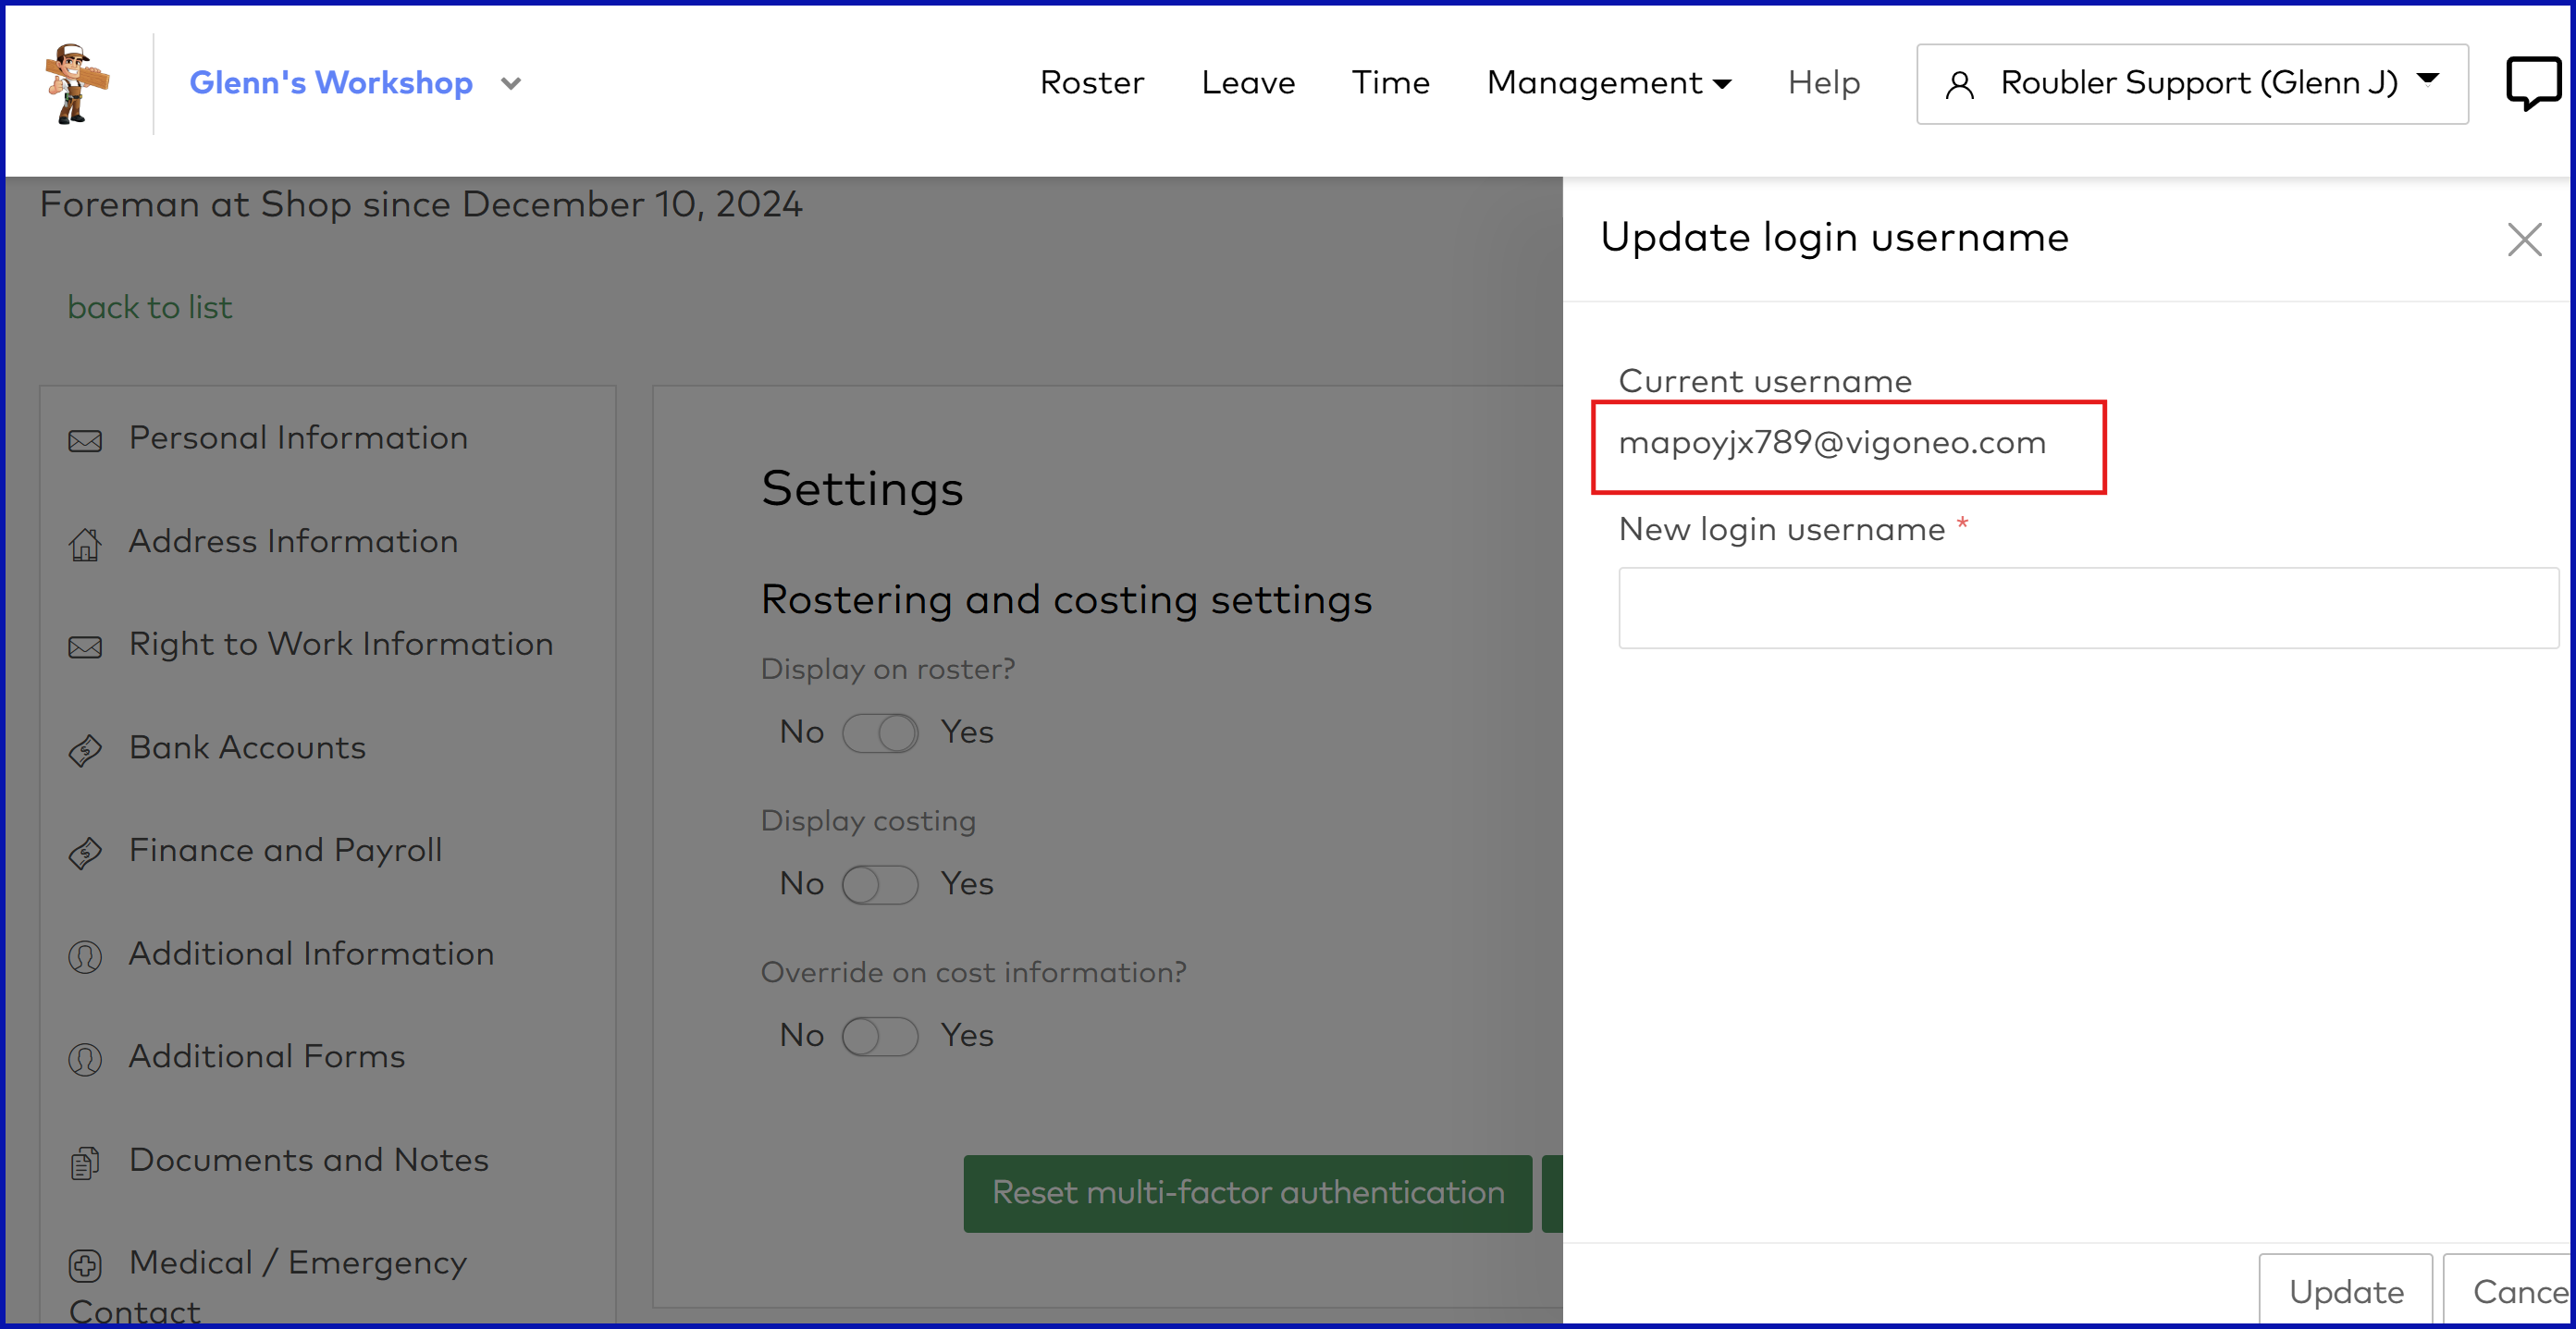This screenshot has width=2576, height=1329.
Task: Click the Medical / Emergency Contact plus icon
Action: coord(85,1265)
